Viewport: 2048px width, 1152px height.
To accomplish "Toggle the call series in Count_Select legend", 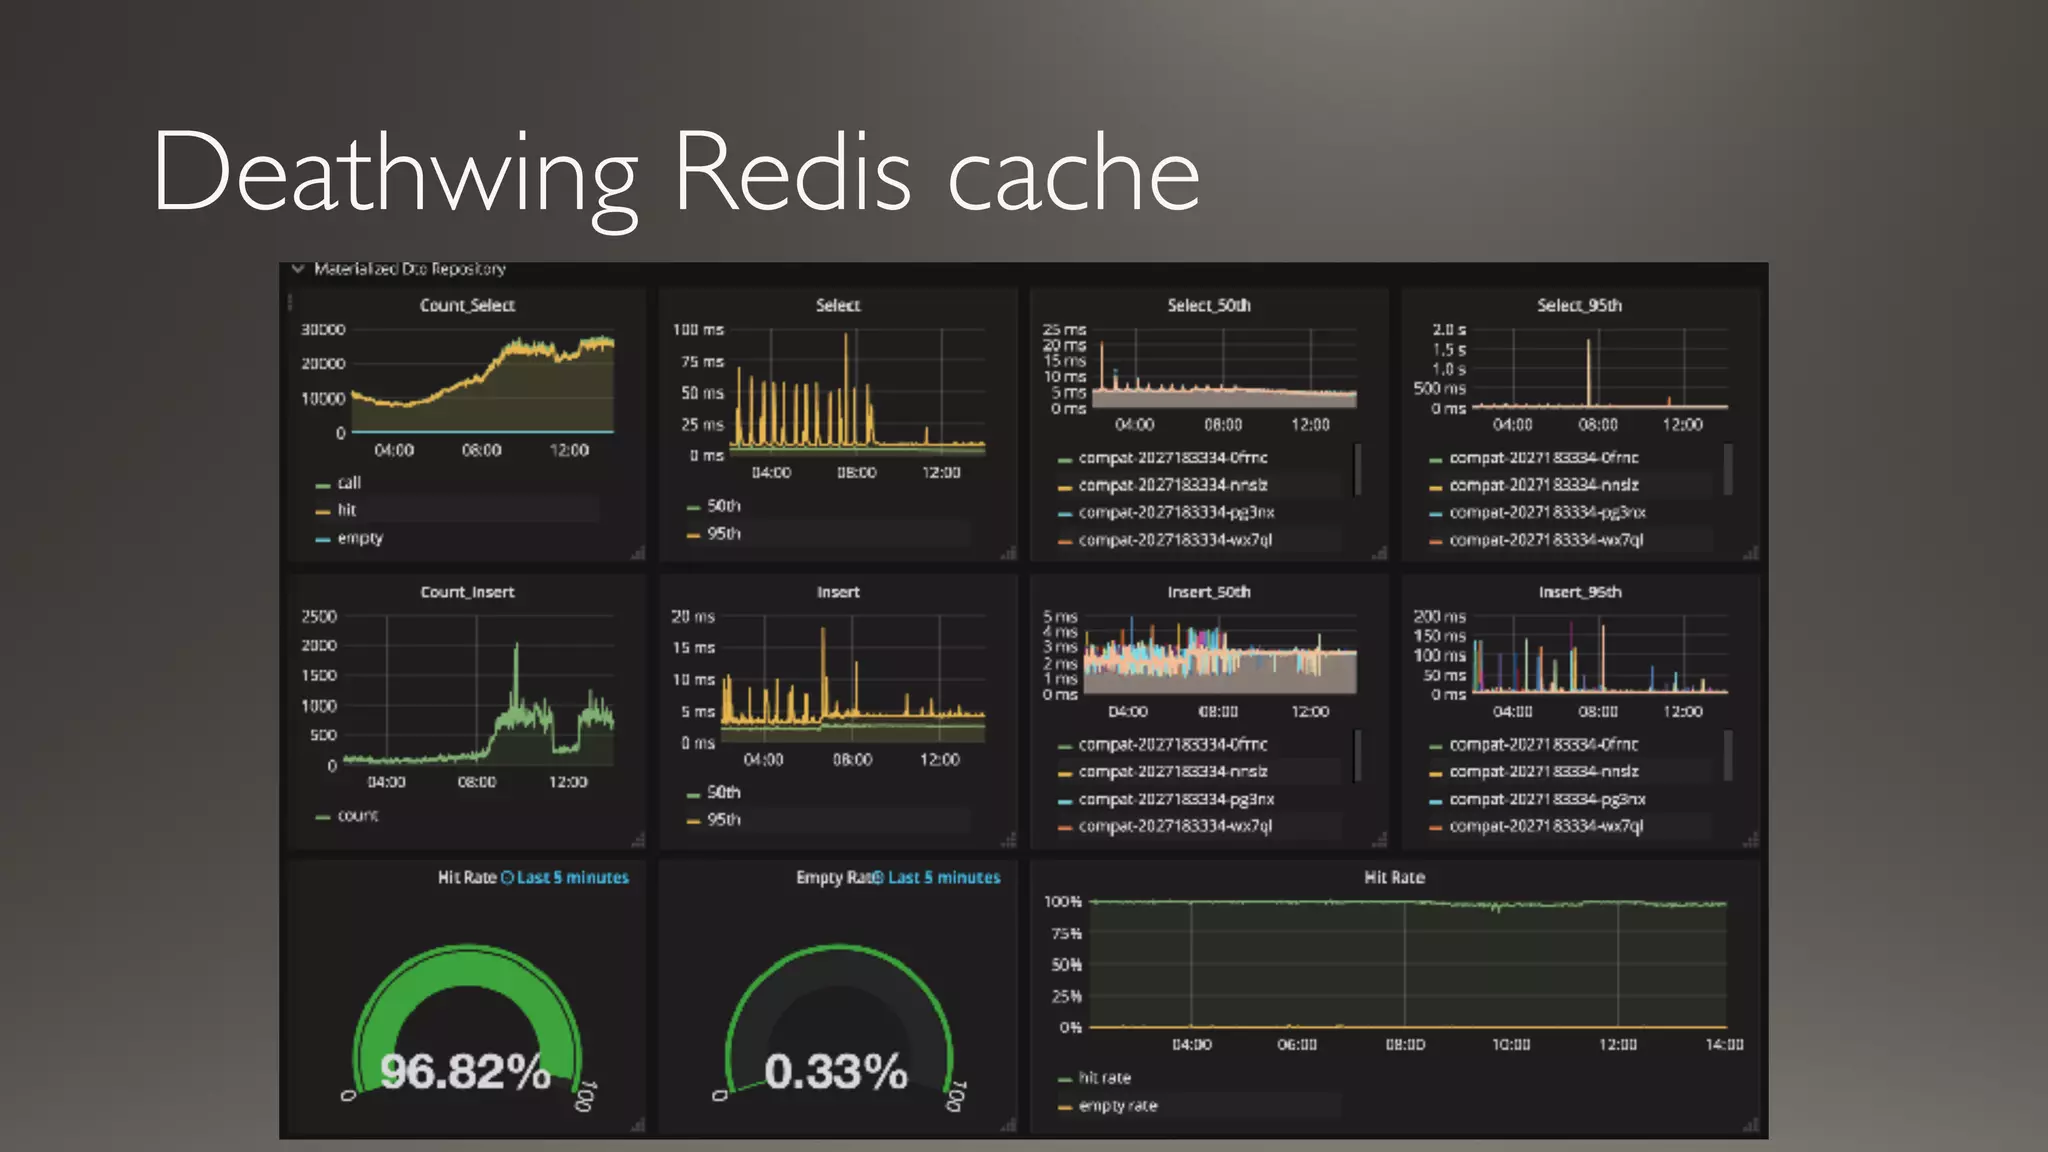I will 349,483.
